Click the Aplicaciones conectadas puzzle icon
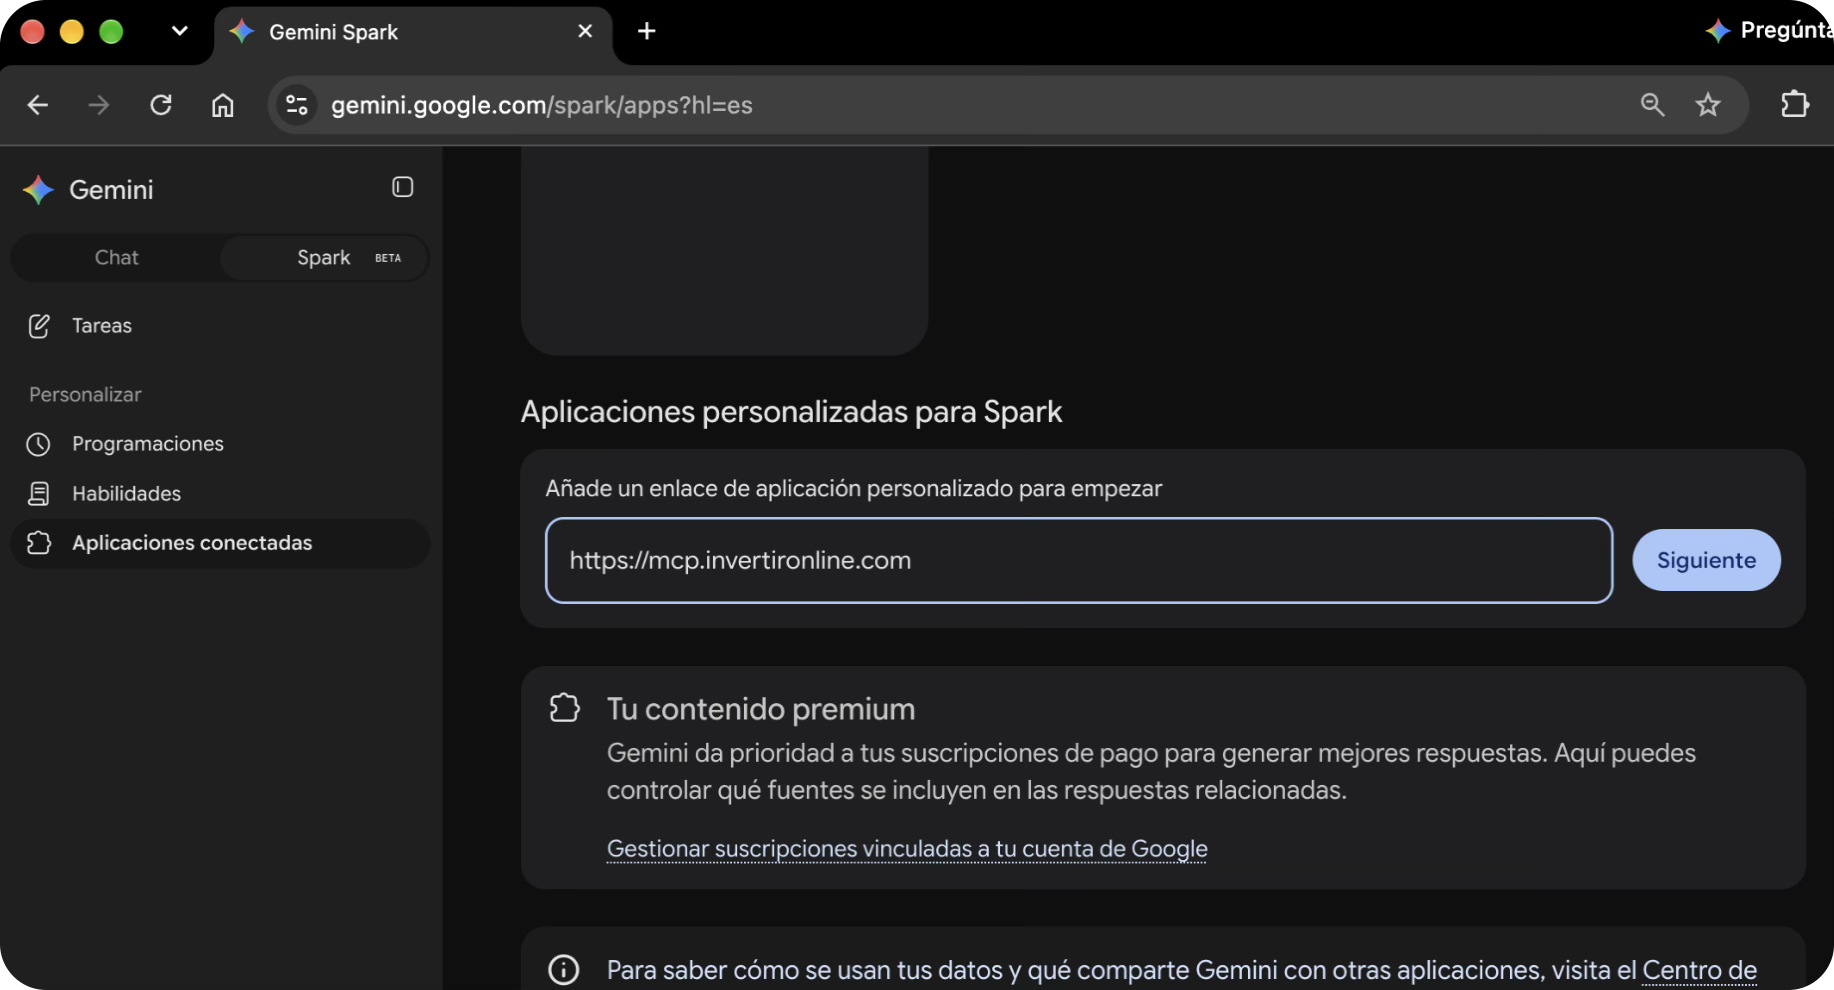Viewport: 1834px width, 990px height. tap(38, 543)
